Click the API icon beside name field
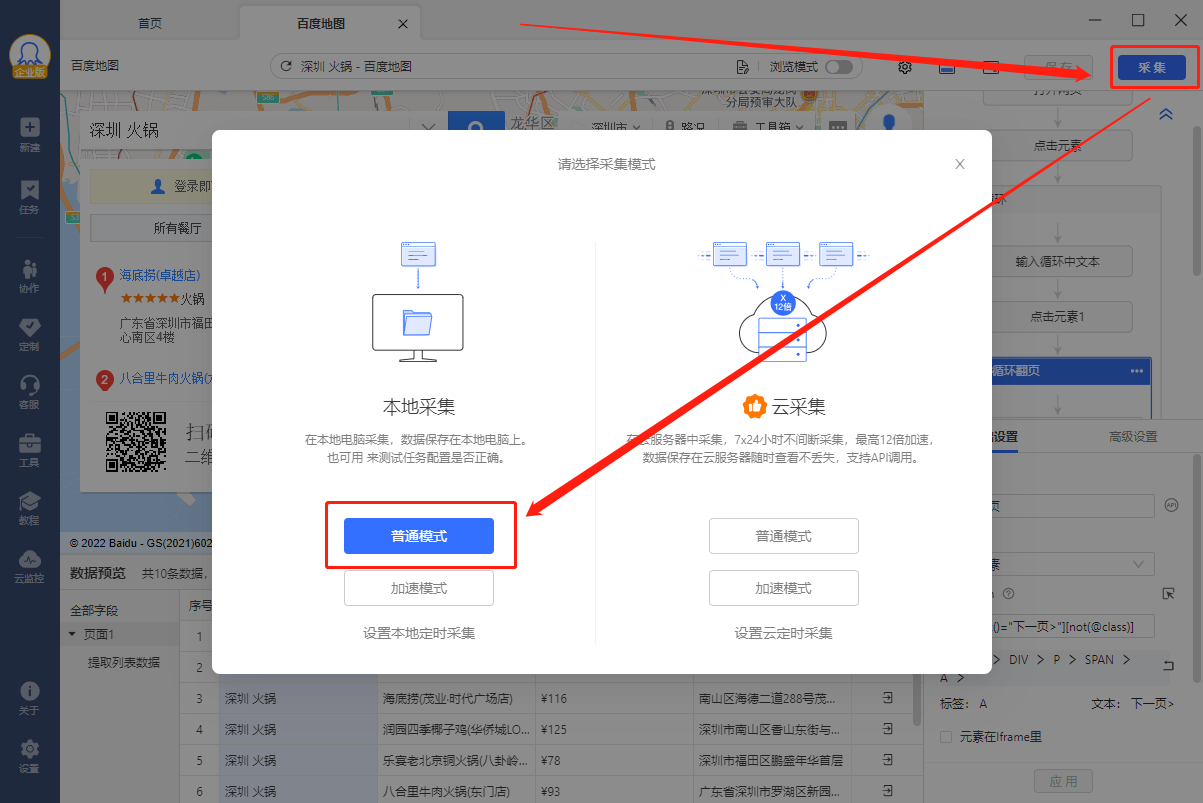The height and width of the screenshot is (803, 1203). [x=1172, y=506]
